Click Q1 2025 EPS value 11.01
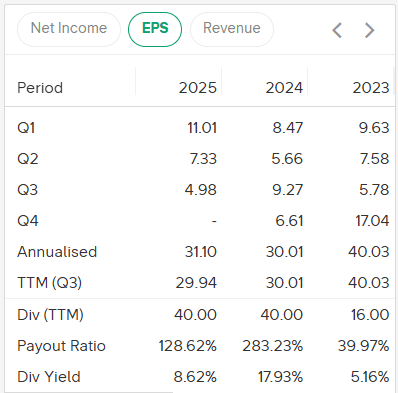This screenshot has height=393, width=398. [x=202, y=128]
